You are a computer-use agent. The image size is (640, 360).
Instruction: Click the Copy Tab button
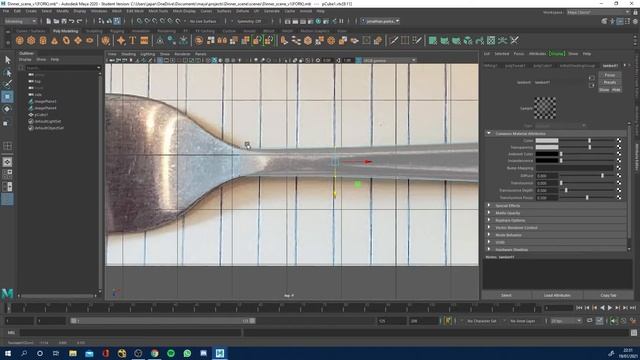click(x=608, y=295)
